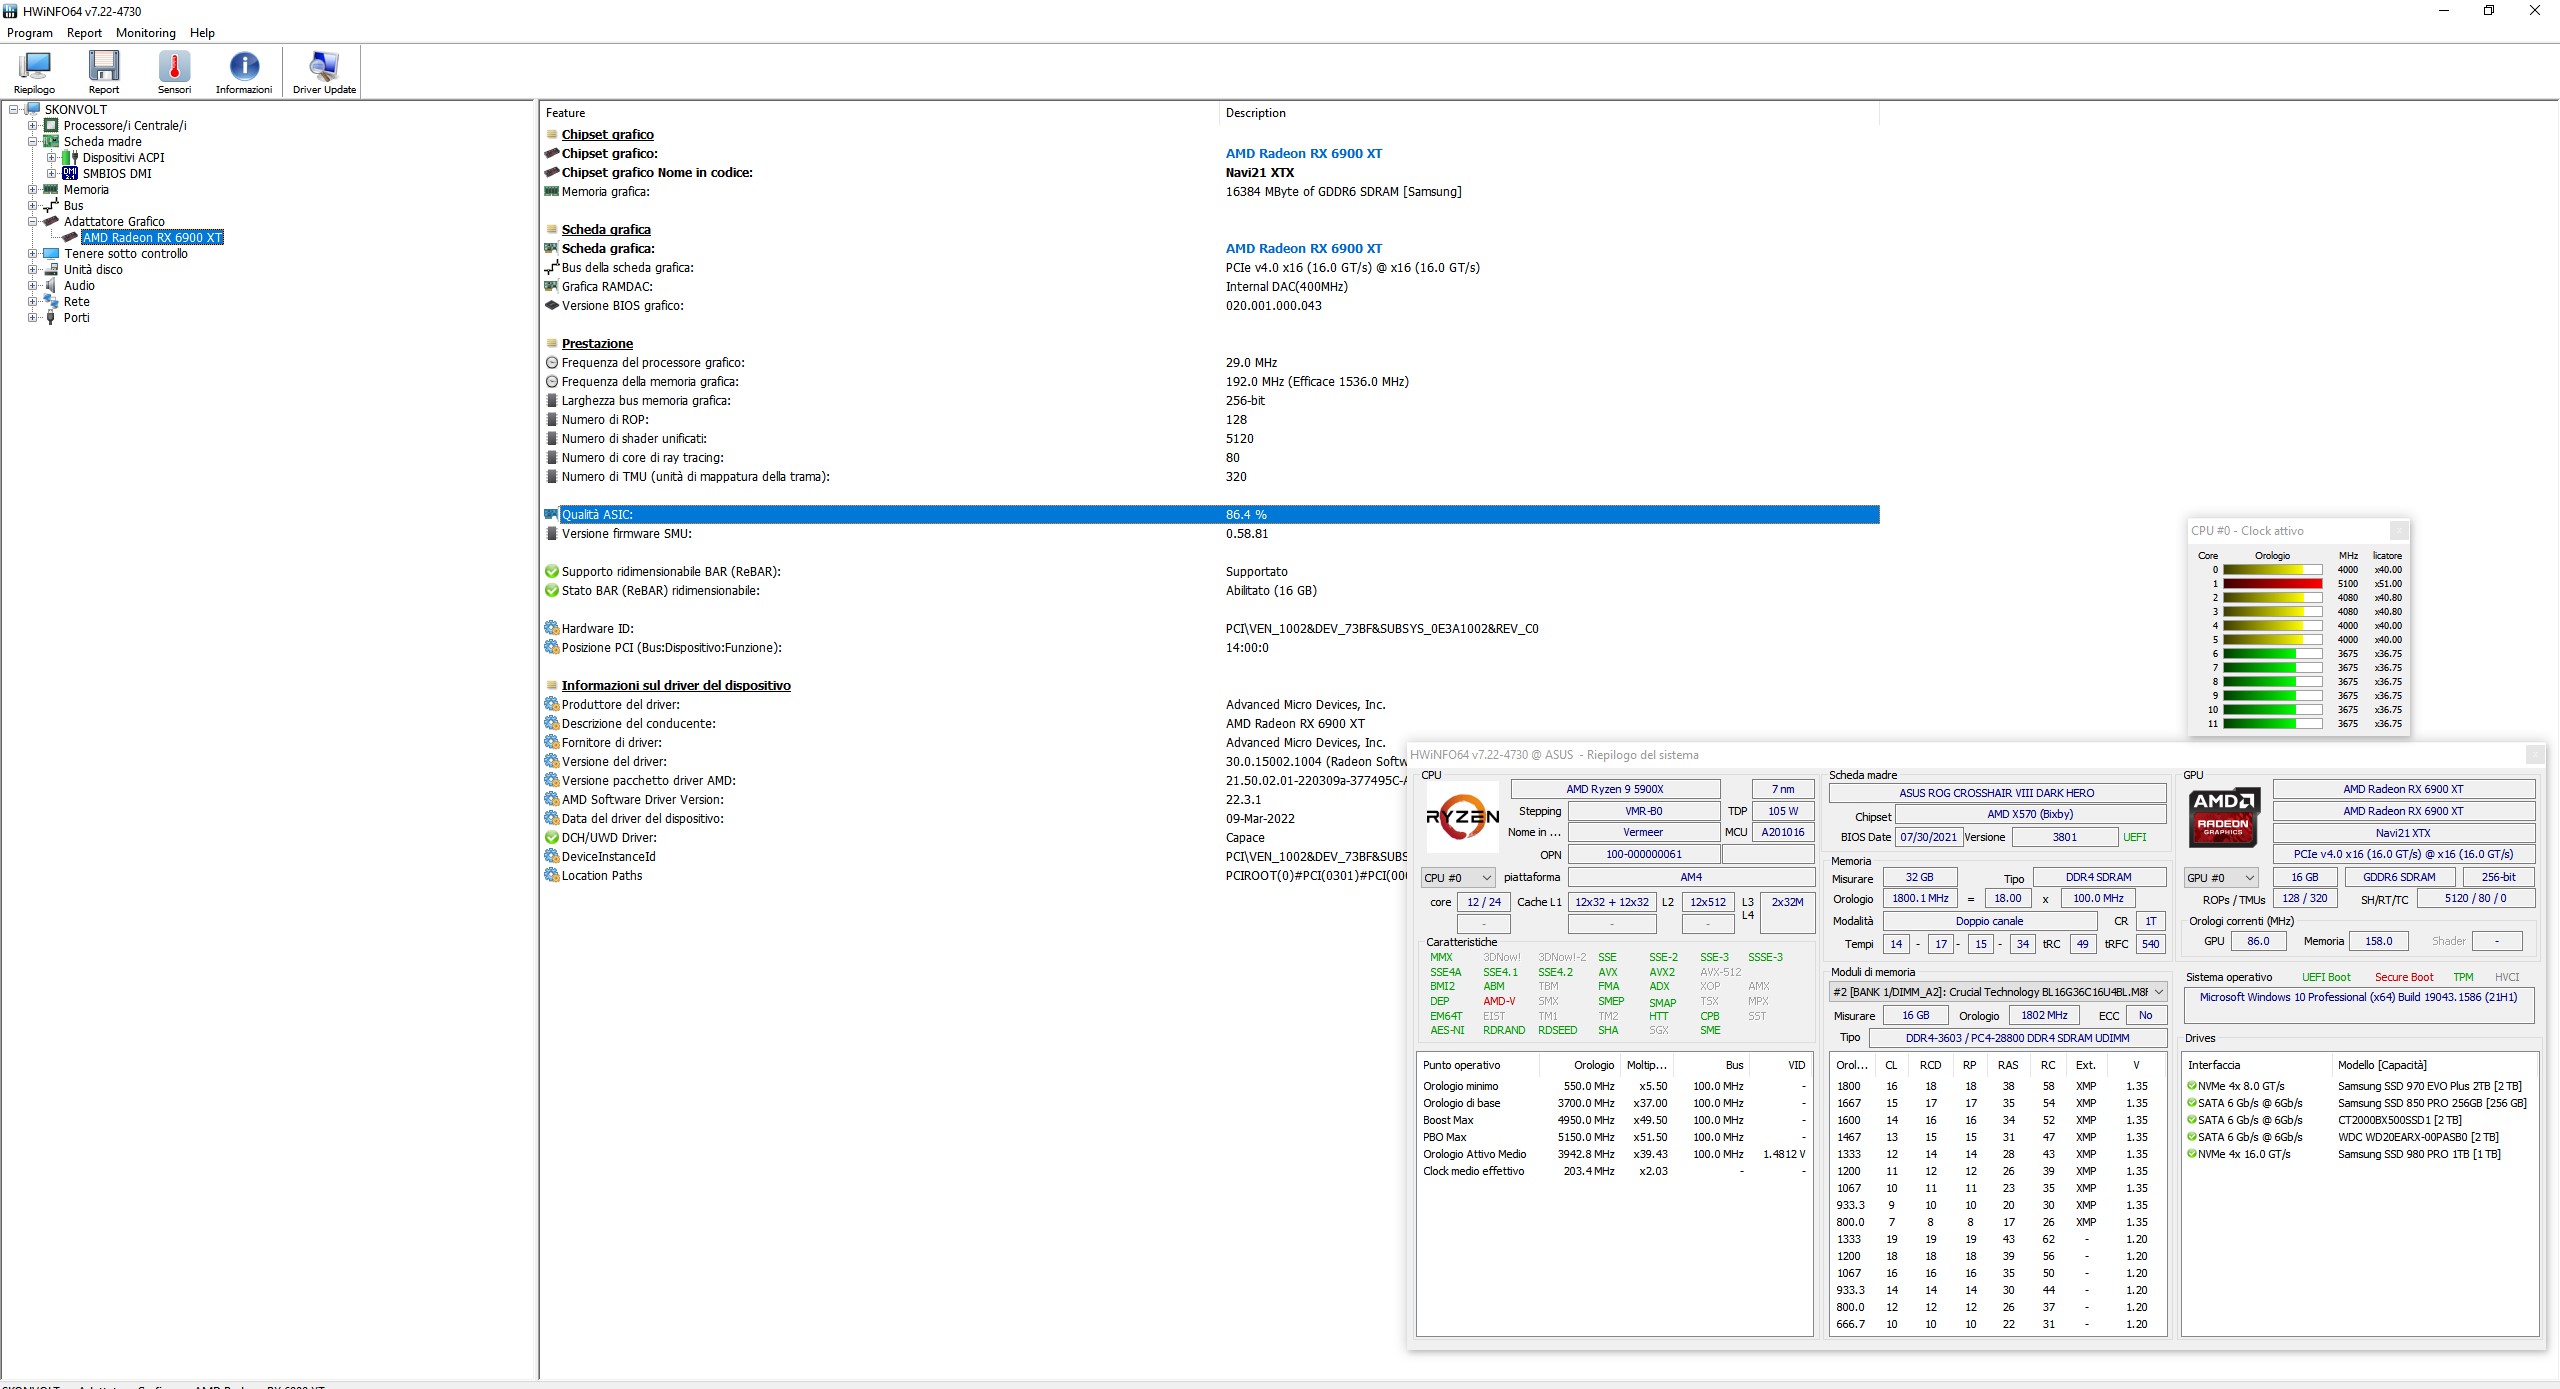
Task: Select the SKONVOLT computer icon in tree
Action: pos(33,109)
